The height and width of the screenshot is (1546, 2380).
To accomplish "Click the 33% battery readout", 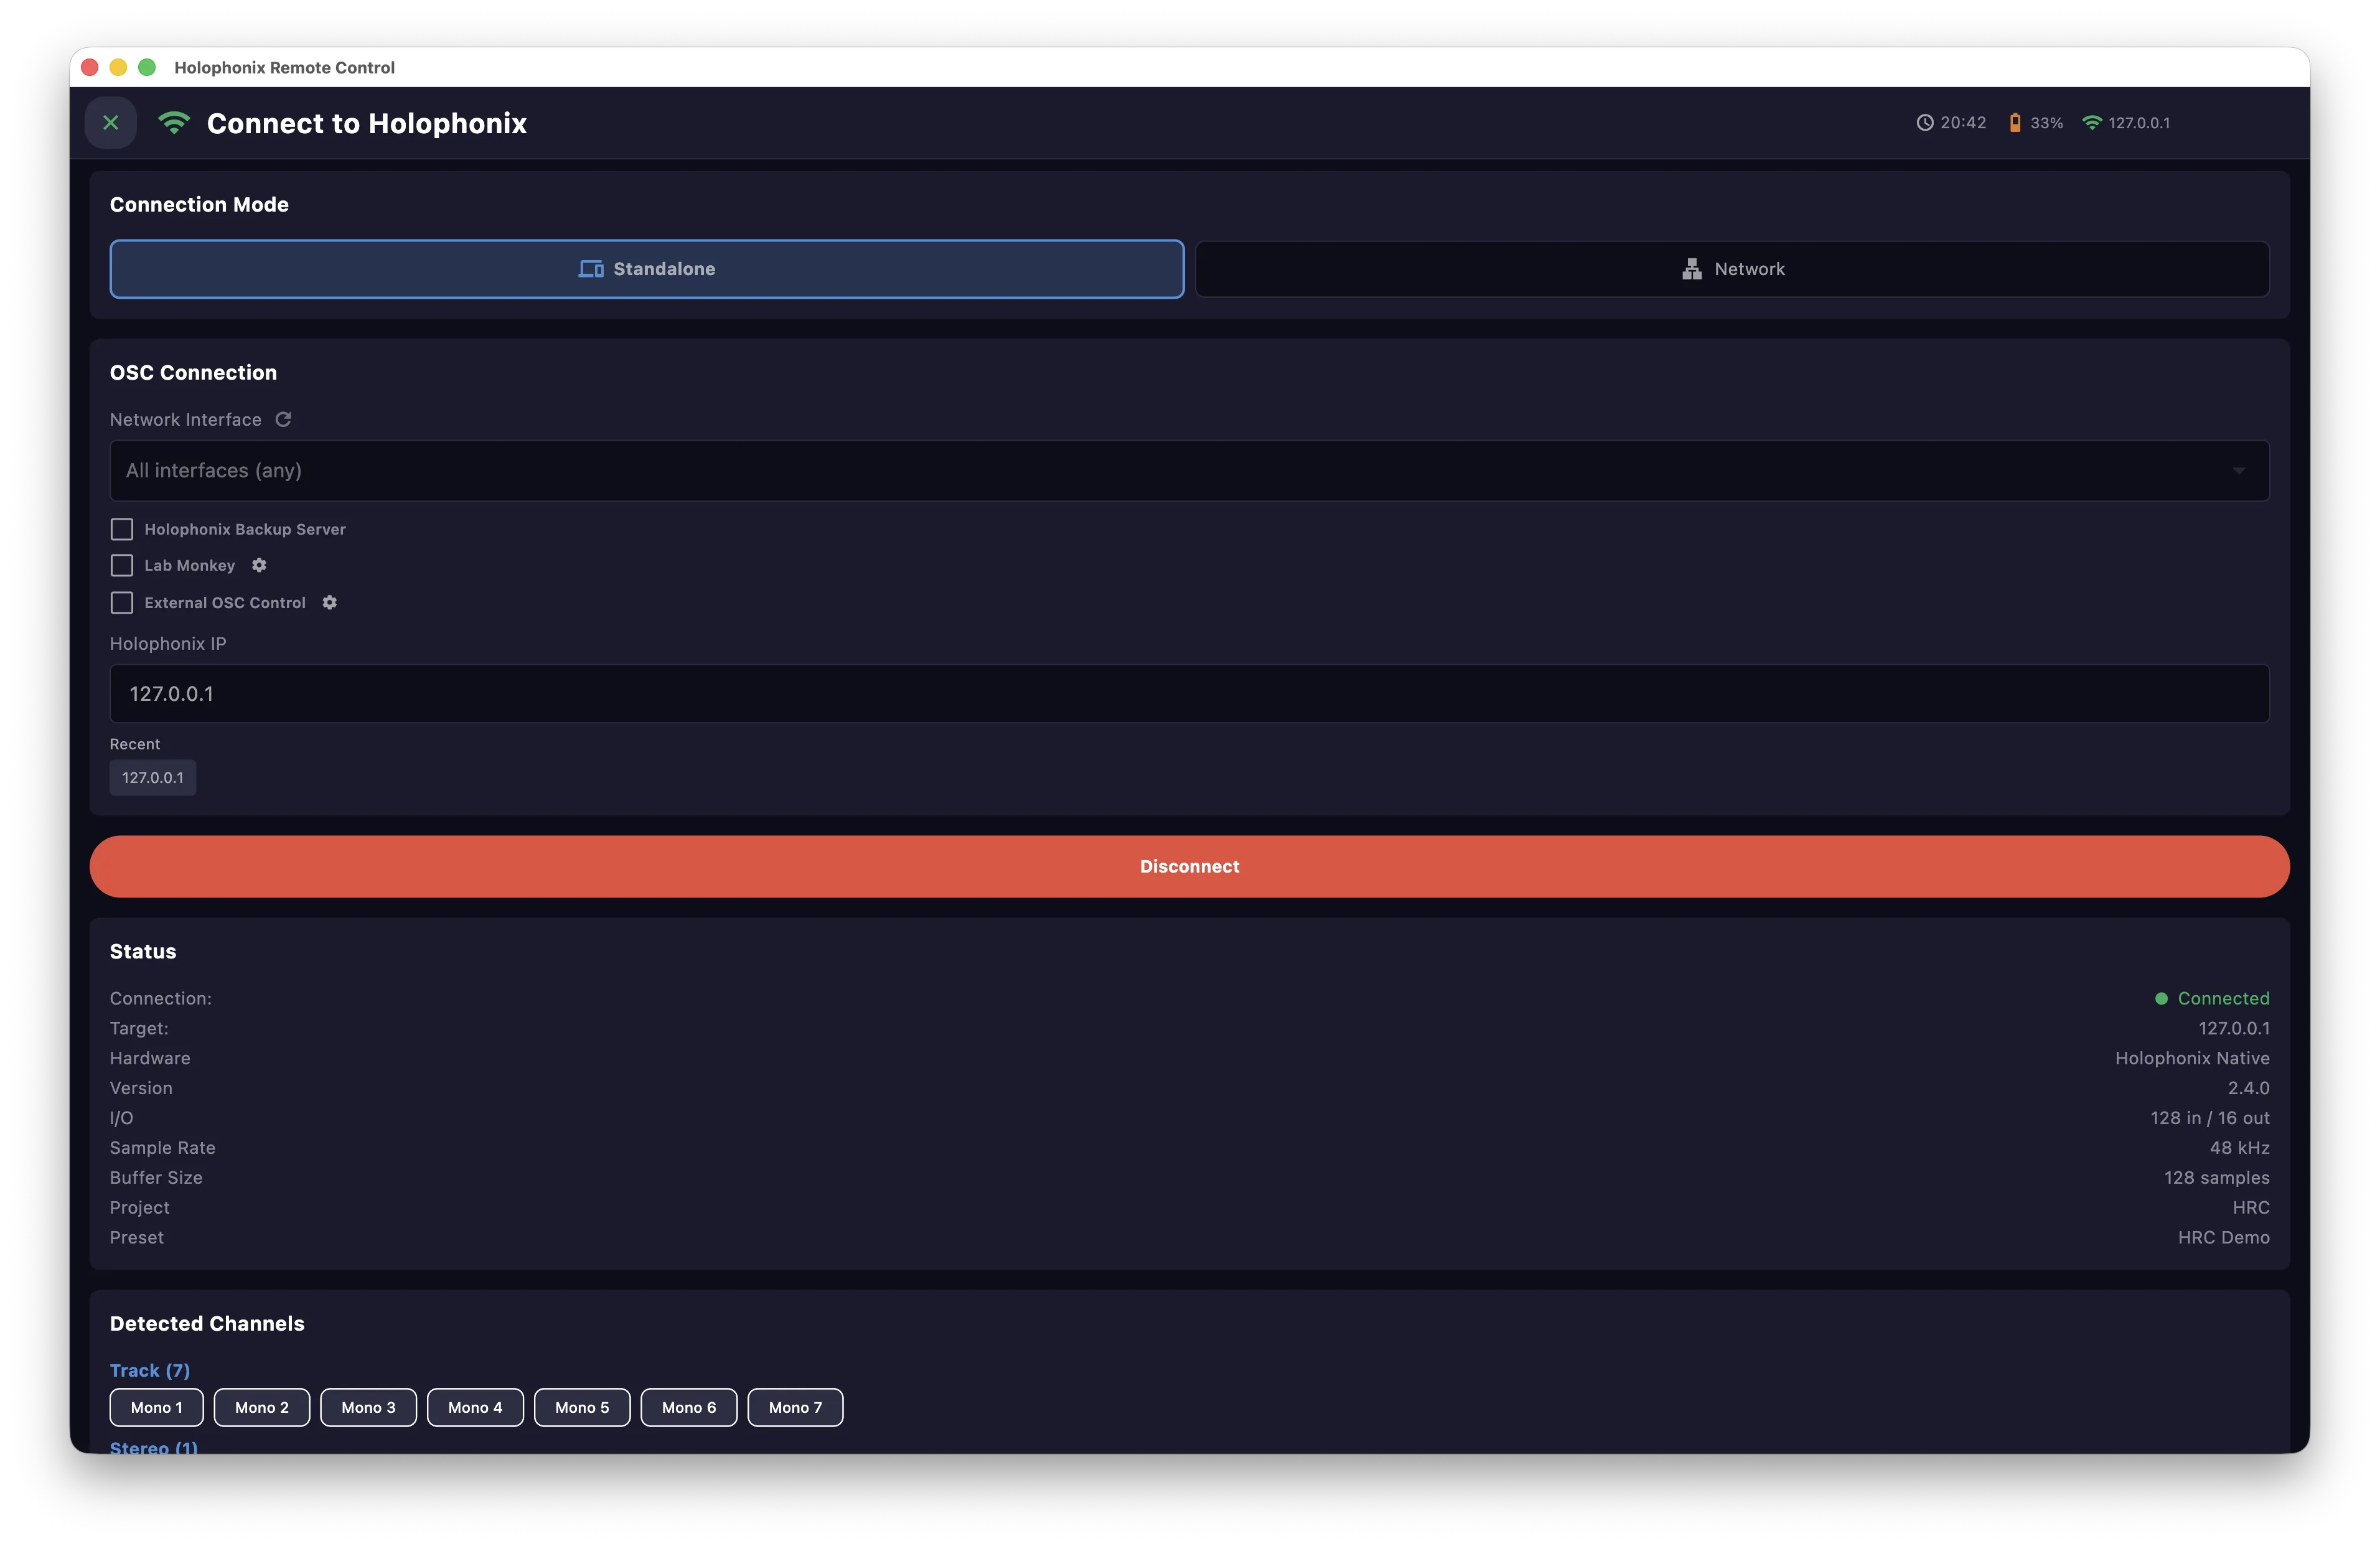I will point(2046,123).
